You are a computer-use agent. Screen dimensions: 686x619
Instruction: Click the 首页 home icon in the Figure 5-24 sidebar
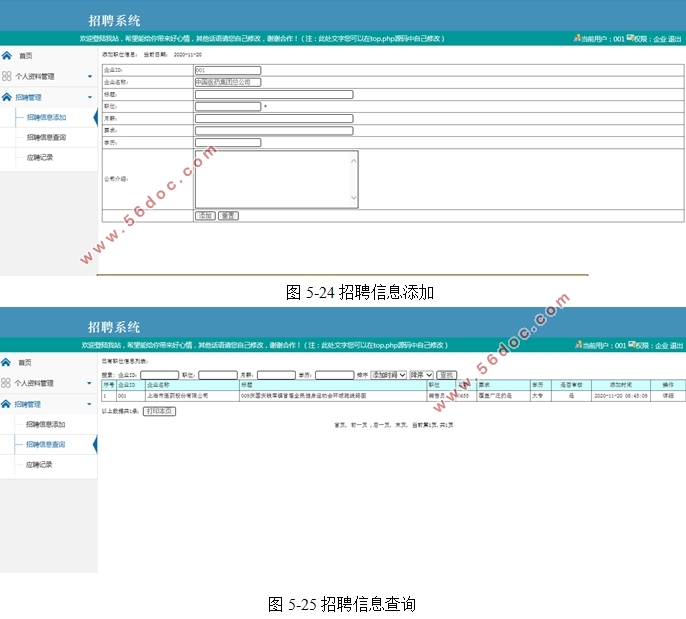pos(7,56)
